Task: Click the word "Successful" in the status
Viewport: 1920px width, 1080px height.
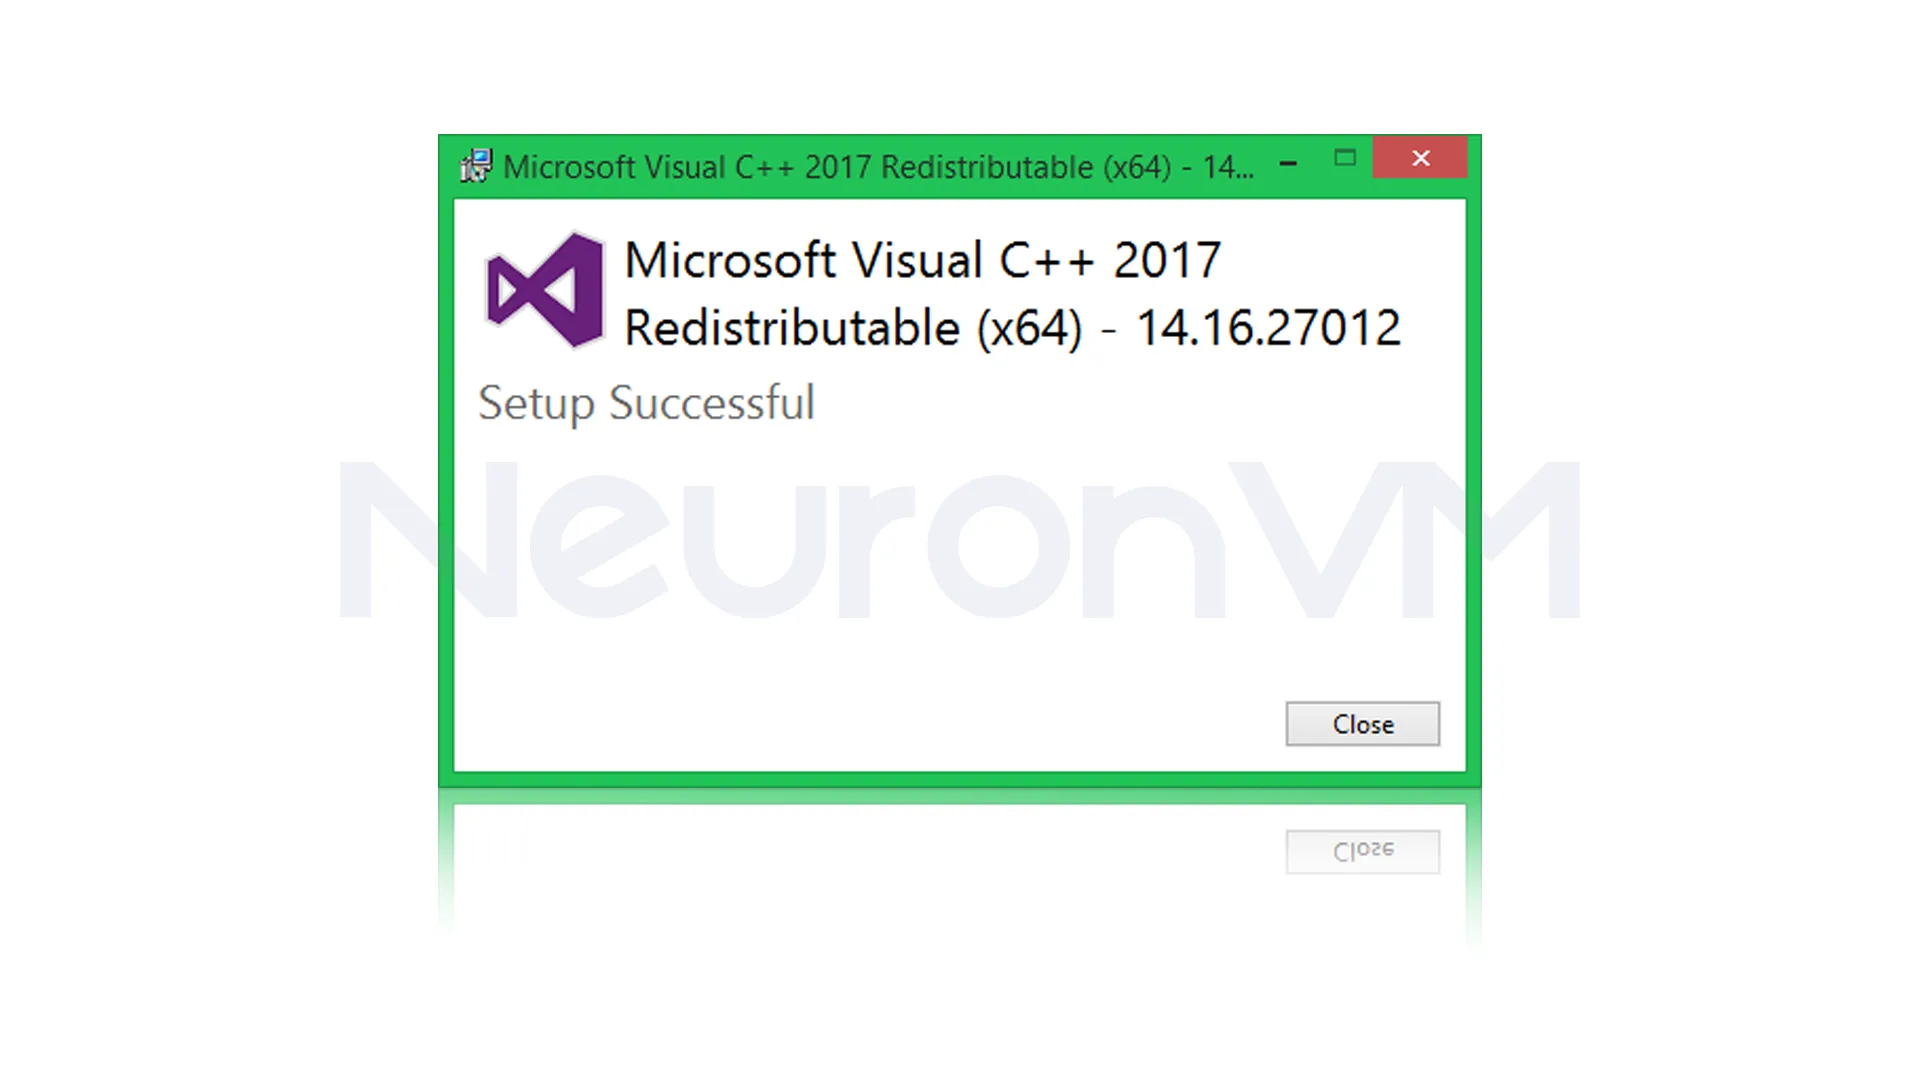Action: pos(712,403)
